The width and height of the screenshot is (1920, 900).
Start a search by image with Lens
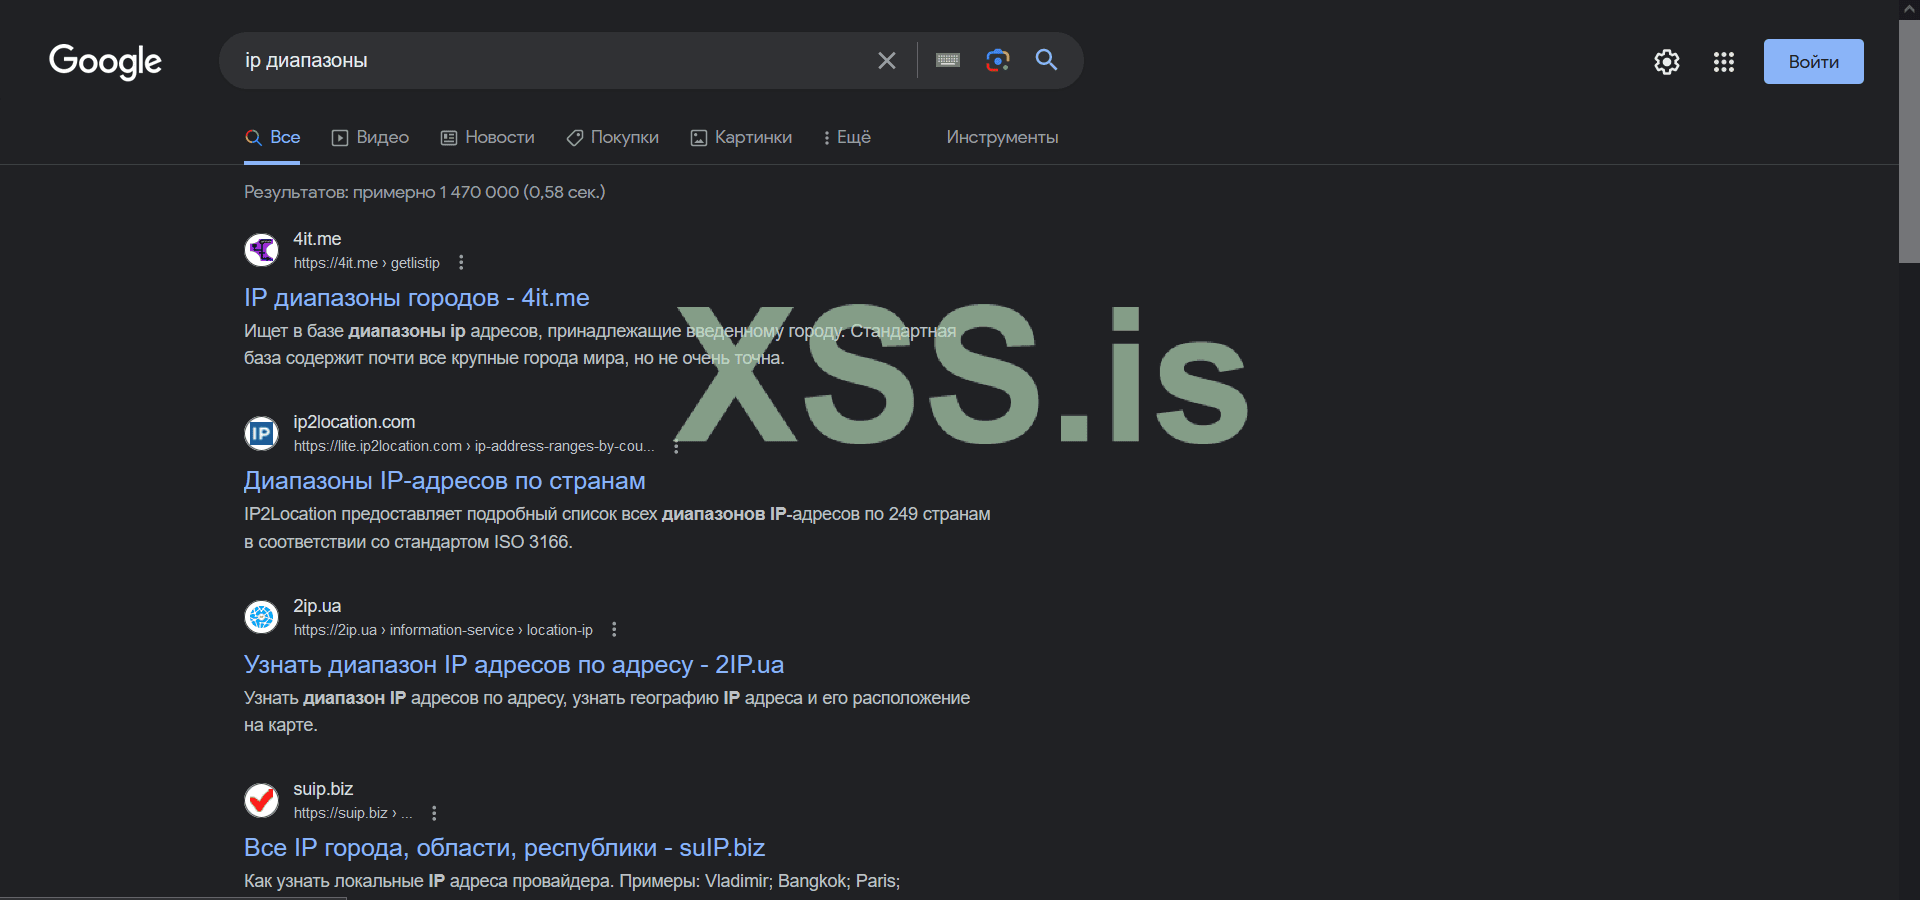[998, 61]
